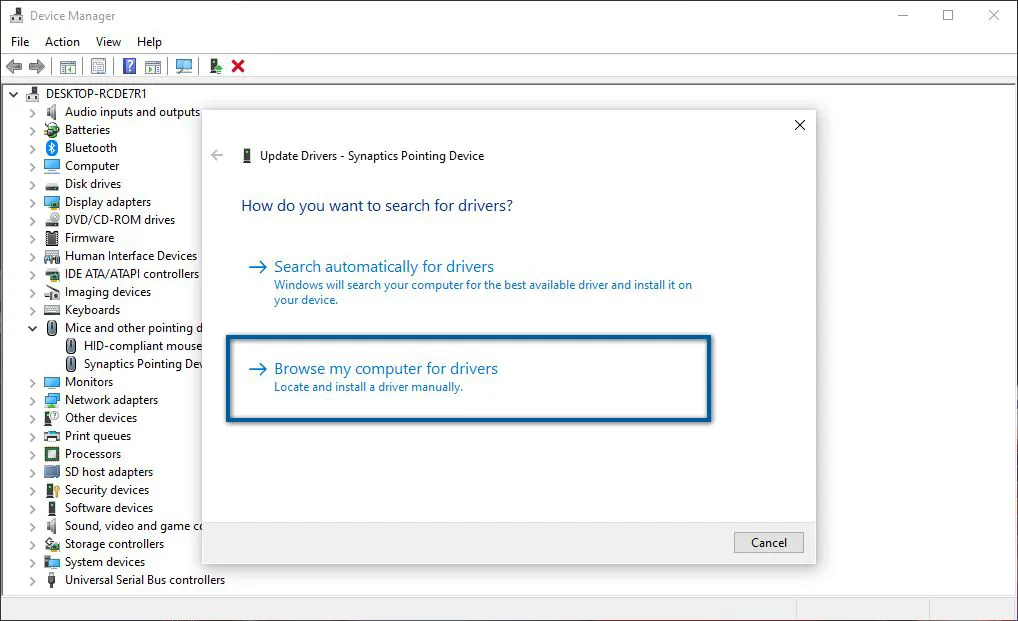Open the Action menu
The image size is (1018, 621).
(x=62, y=41)
